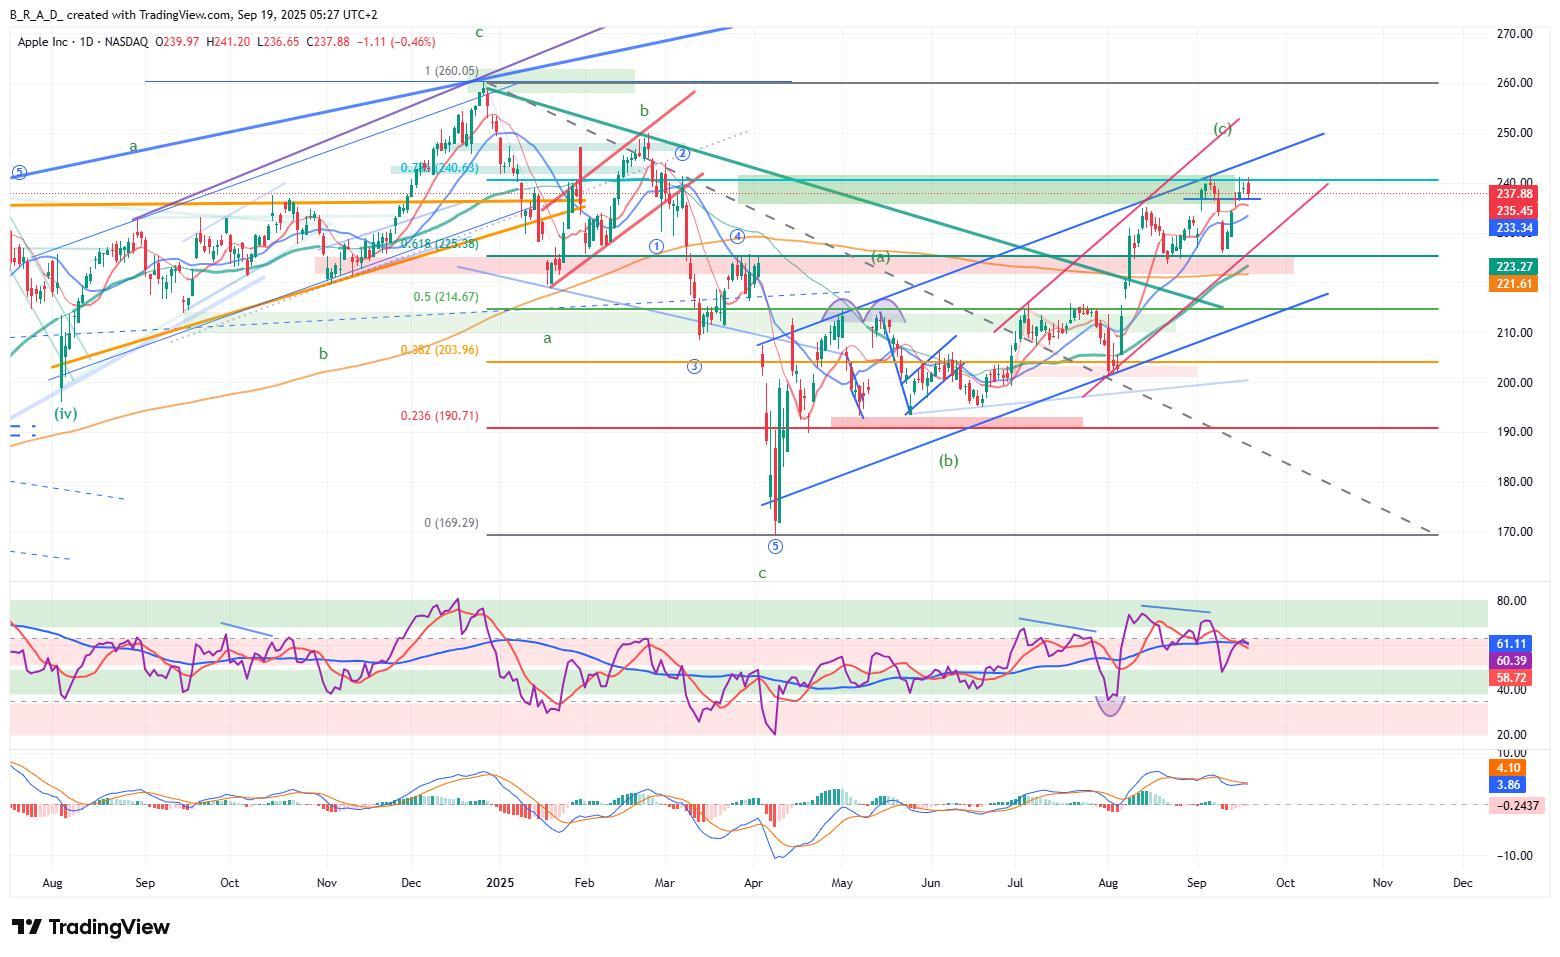Viewport: 1560px width, 957px height.
Task: Select the Fibonacci label '0.618 (225.38)'
Action: click(x=439, y=244)
